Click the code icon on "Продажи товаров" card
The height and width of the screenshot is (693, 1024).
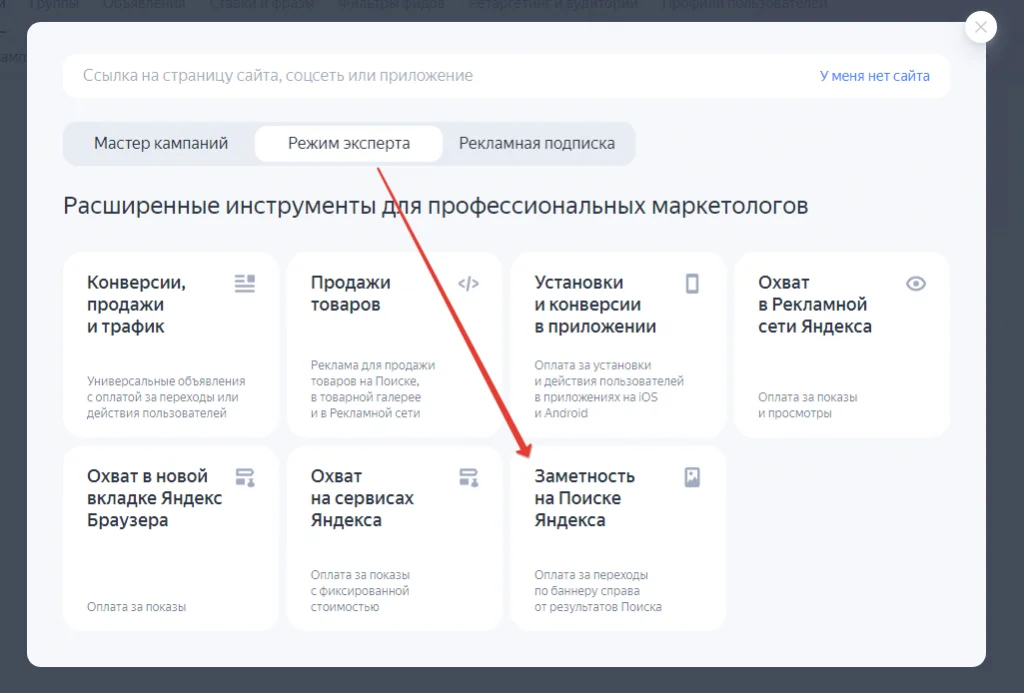pyautogui.click(x=469, y=283)
